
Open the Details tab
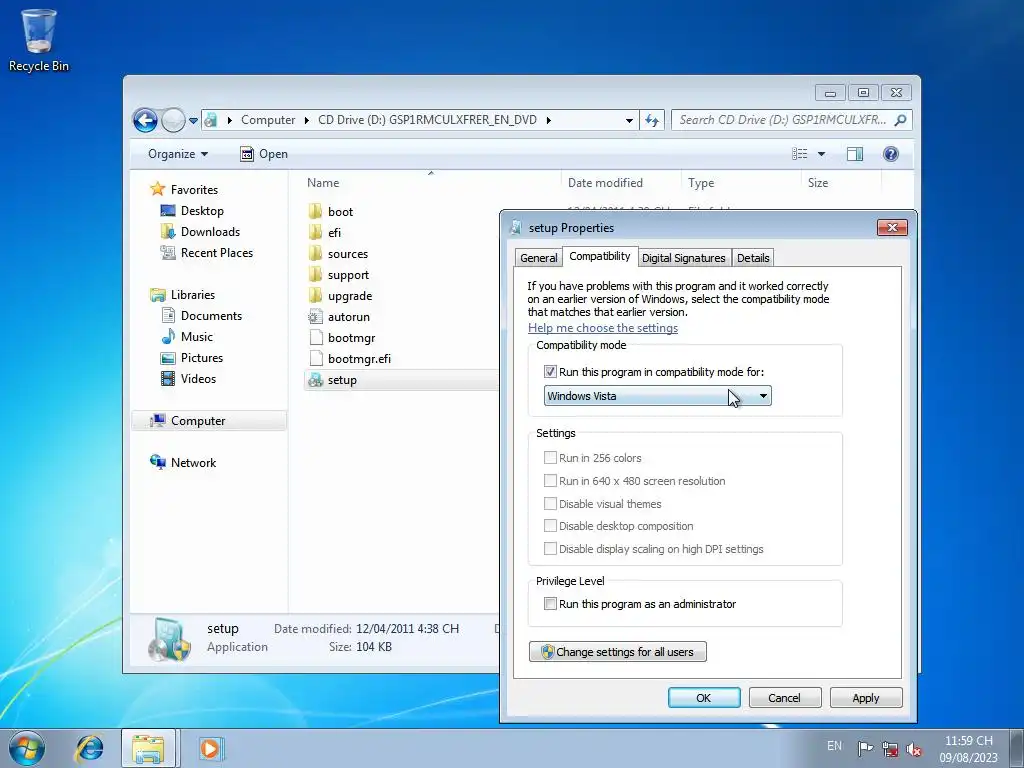753,258
